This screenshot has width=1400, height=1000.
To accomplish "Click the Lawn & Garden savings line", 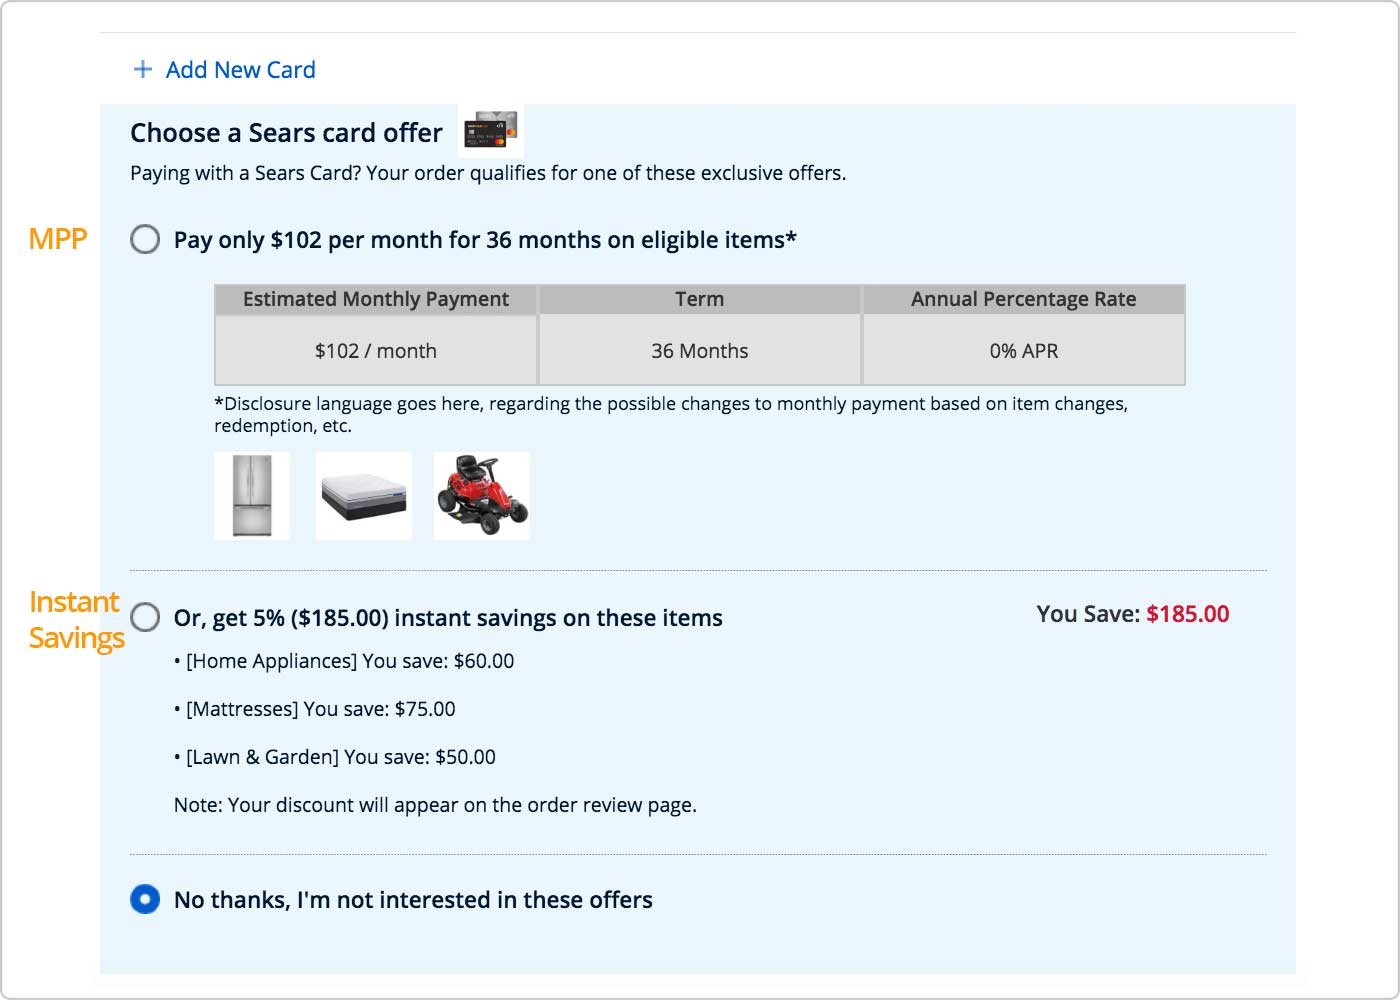I will pyautogui.click(x=335, y=757).
